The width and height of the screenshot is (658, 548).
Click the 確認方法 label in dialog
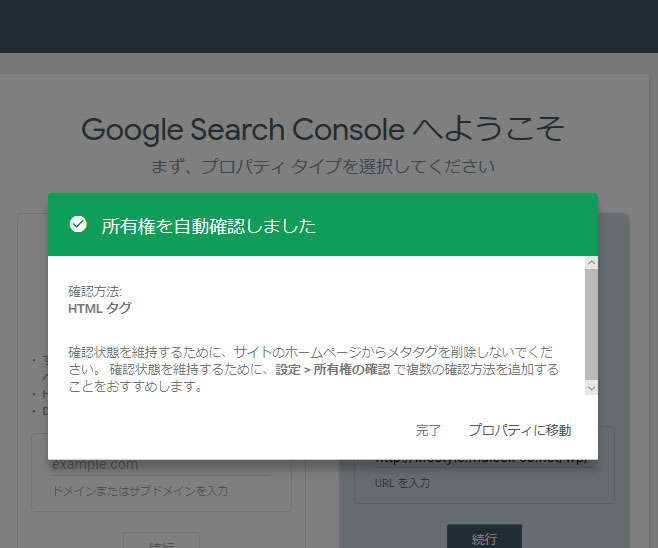(95, 292)
